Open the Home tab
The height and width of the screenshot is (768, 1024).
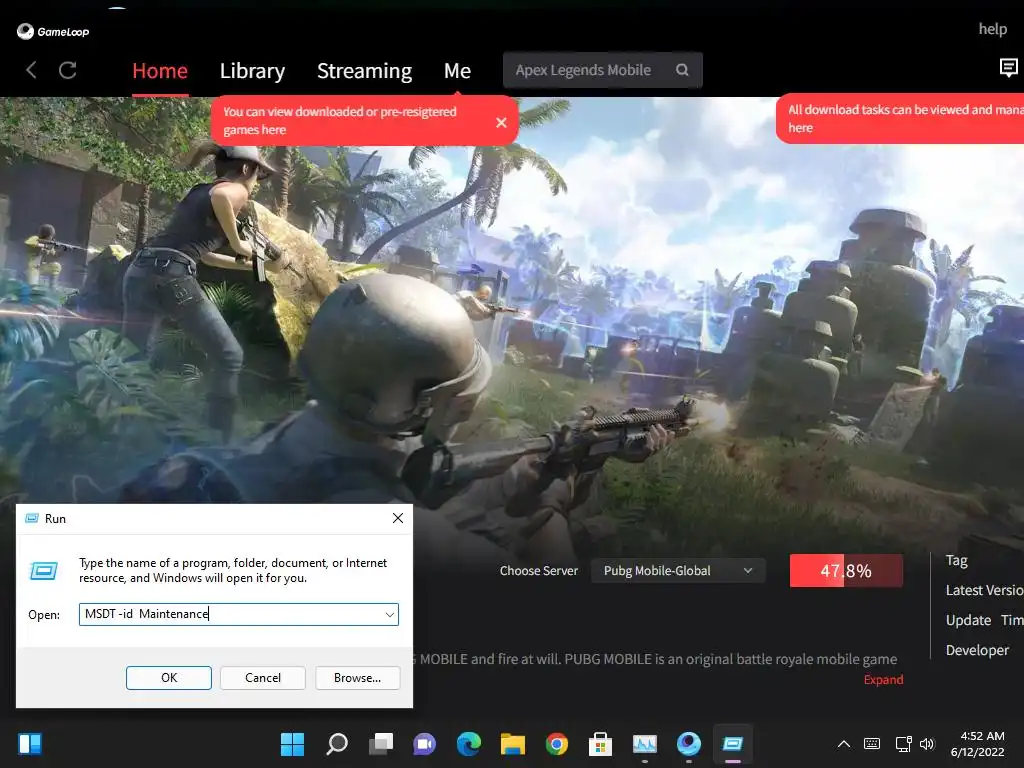(x=160, y=71)
